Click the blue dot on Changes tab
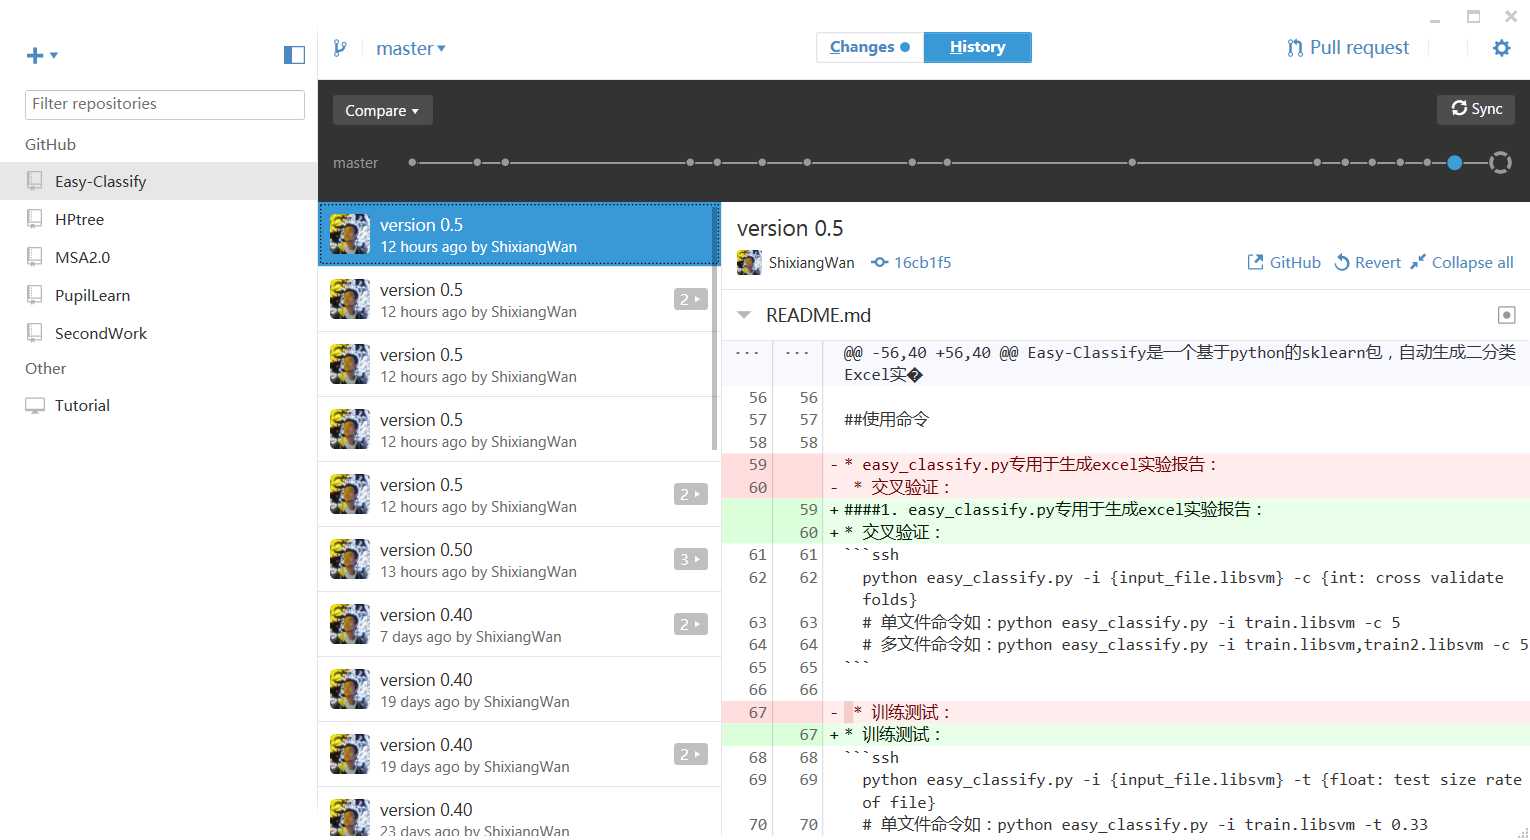 (905, 47)
